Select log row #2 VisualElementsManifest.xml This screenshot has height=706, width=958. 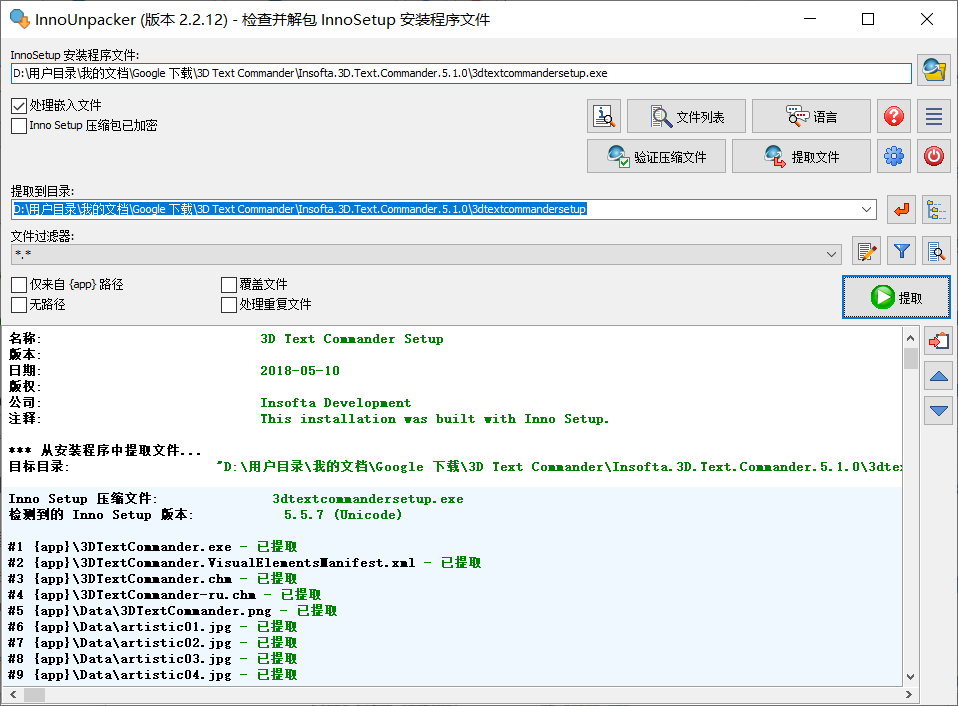coord(244,562)
